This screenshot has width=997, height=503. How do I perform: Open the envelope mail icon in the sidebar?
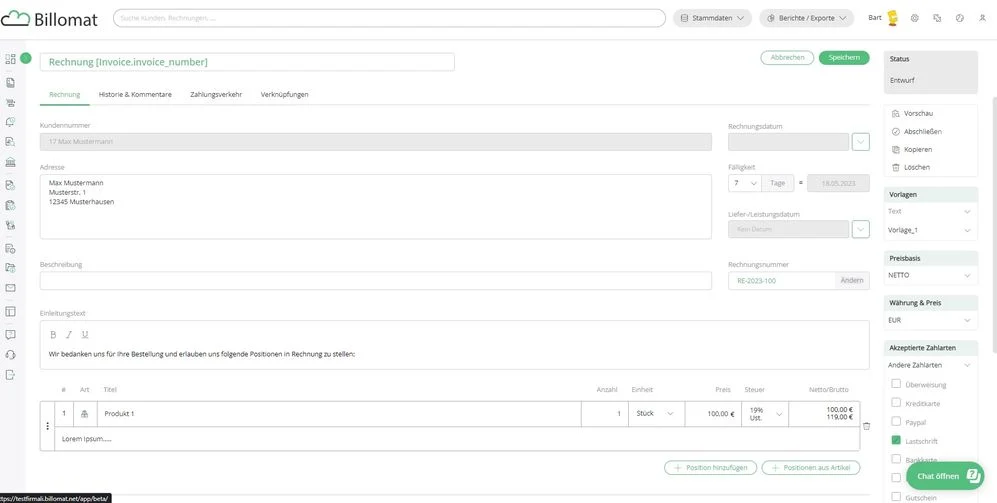point(10,288)
